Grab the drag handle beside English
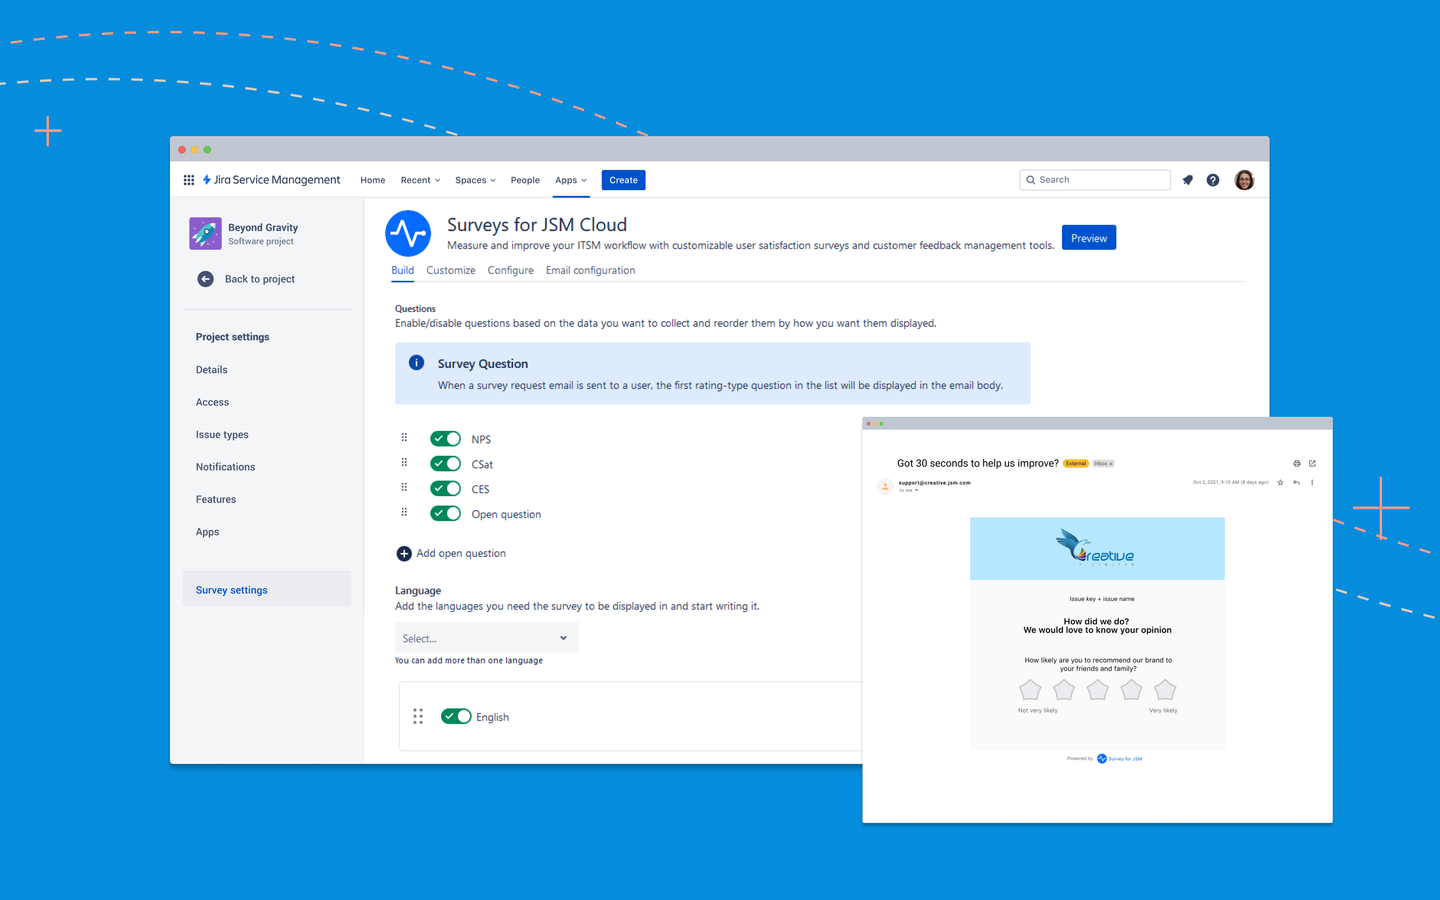Viewport: 1440px width, 900px height. (x=418, y=716)
